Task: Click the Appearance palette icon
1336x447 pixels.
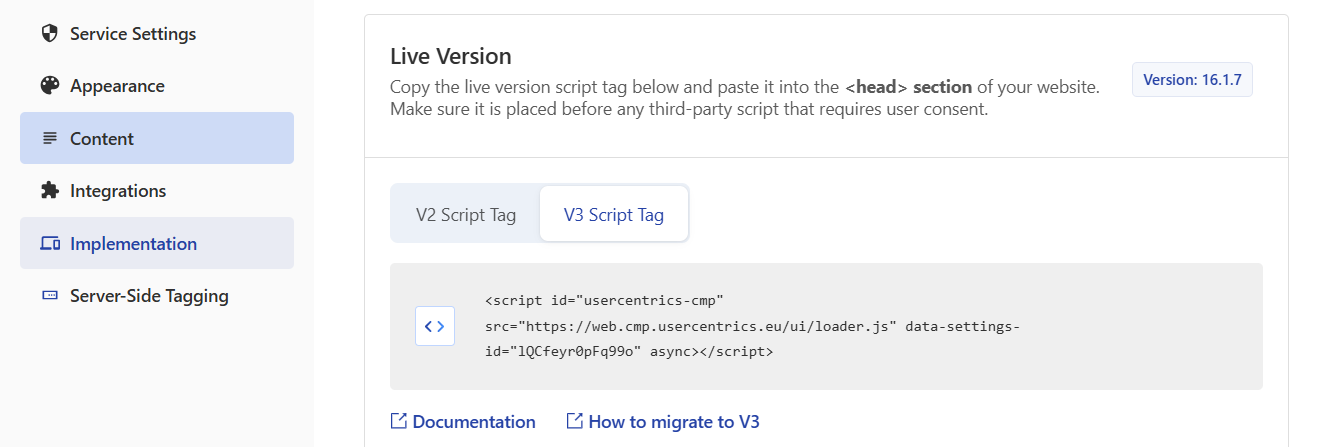Action: point(50,86)
